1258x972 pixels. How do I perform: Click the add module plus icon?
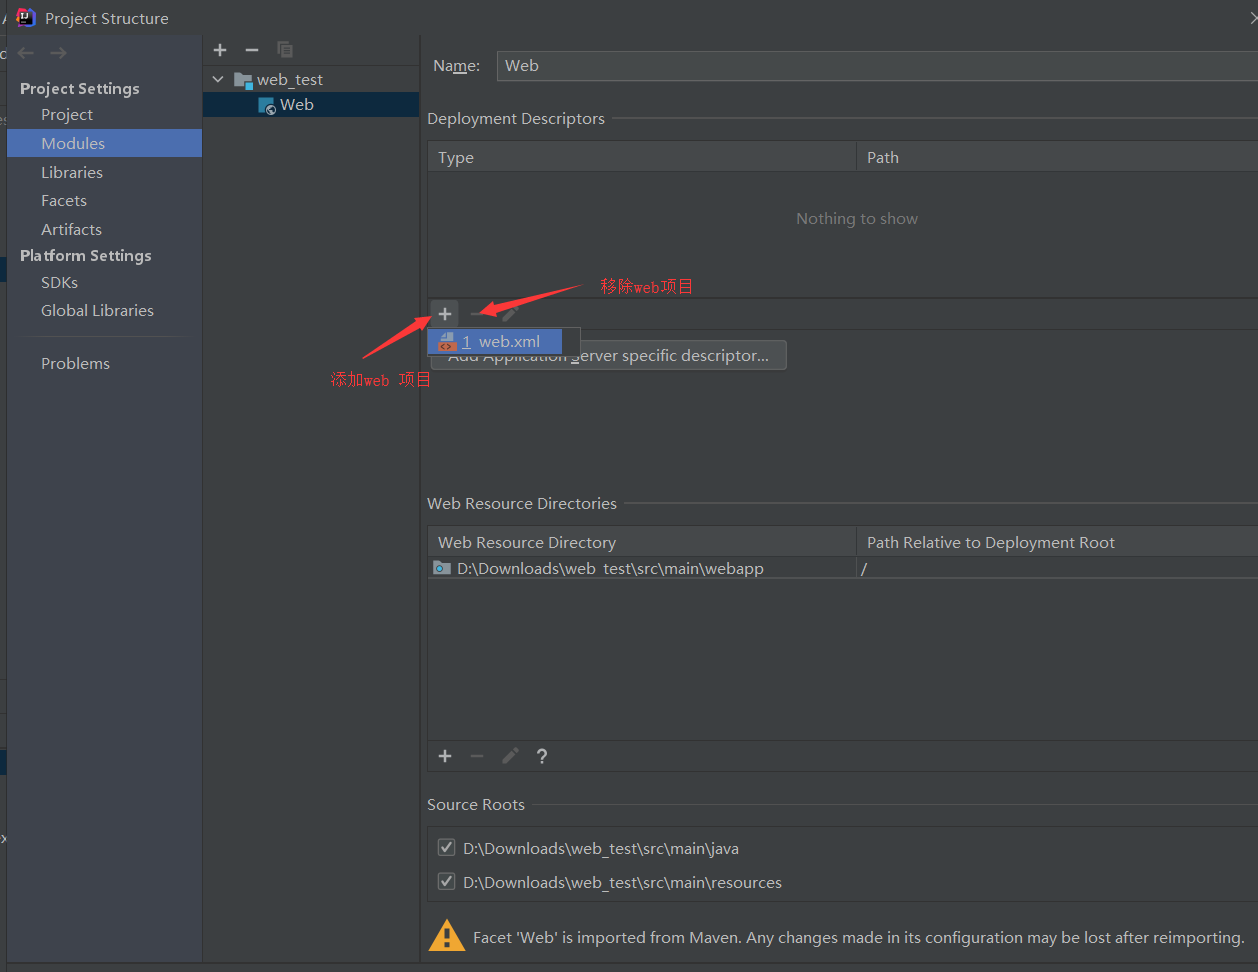coord(220,50)
